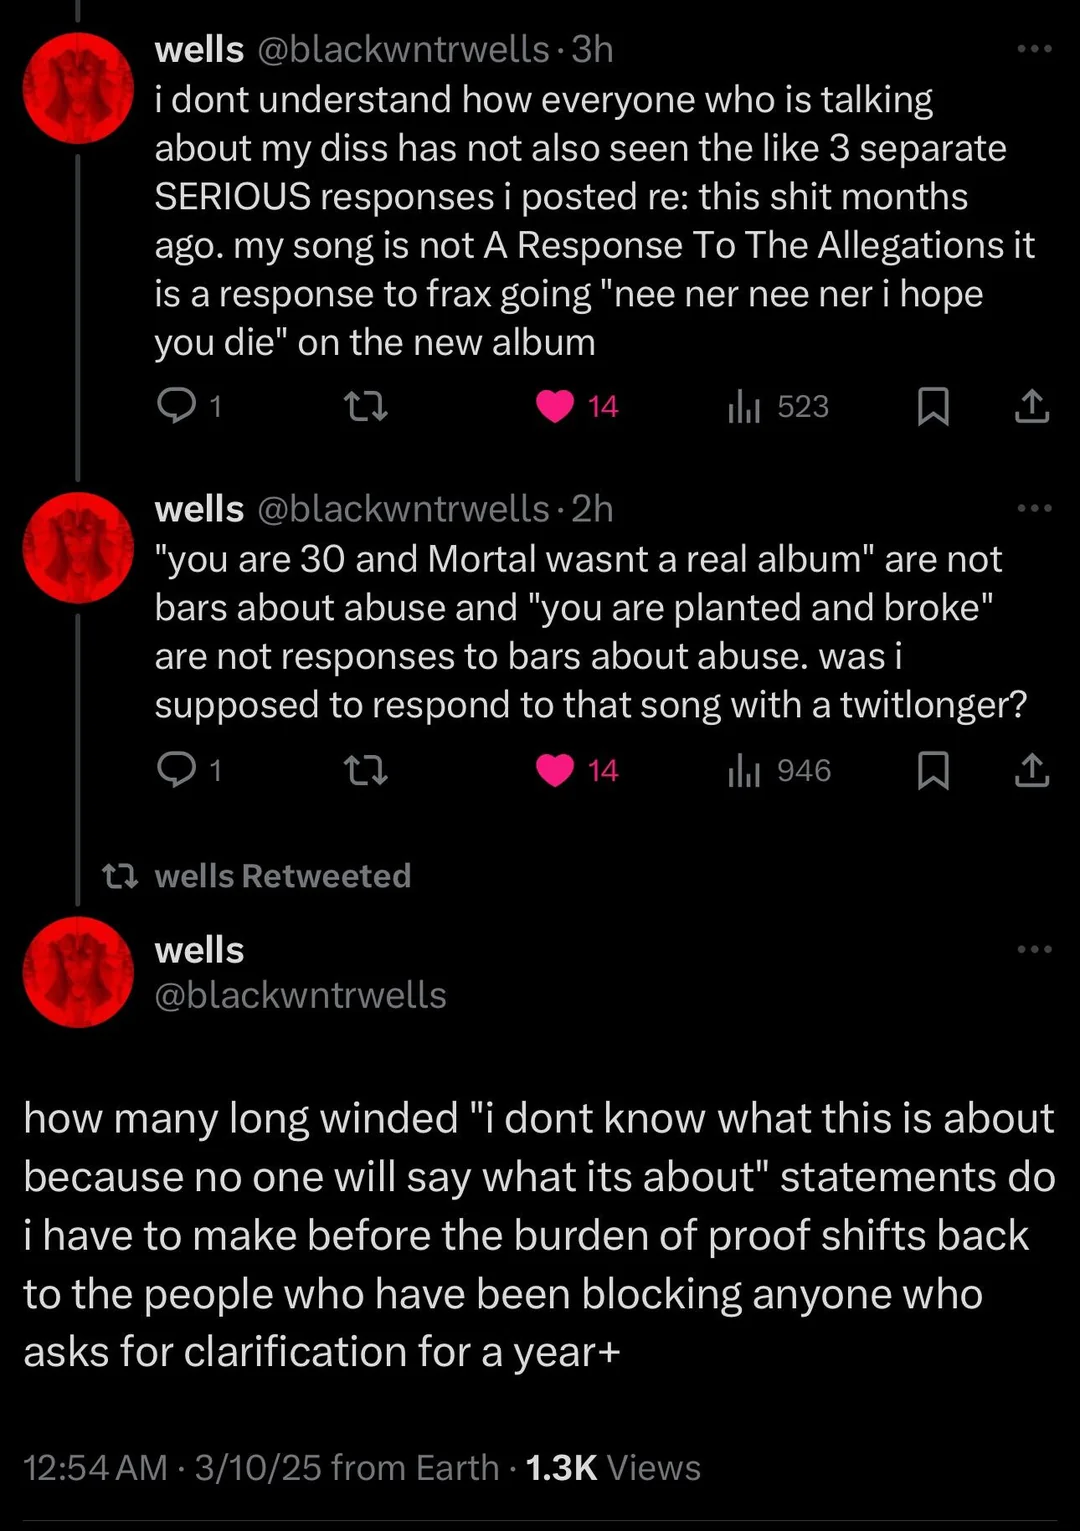Retweet the 2h tweet about Mortal
The image size is (1080, 1531).
(x=365, y=770)
